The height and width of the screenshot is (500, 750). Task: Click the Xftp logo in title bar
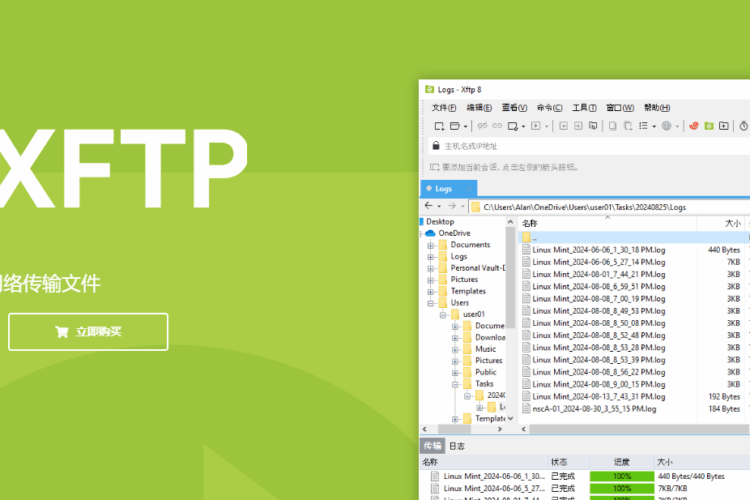430,89
